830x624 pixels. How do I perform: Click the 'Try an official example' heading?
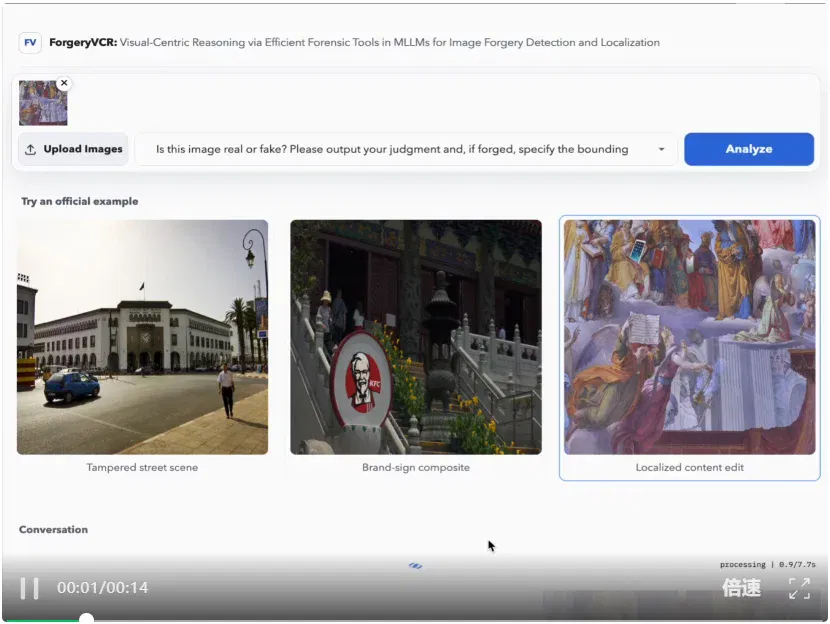click(79, 201)
